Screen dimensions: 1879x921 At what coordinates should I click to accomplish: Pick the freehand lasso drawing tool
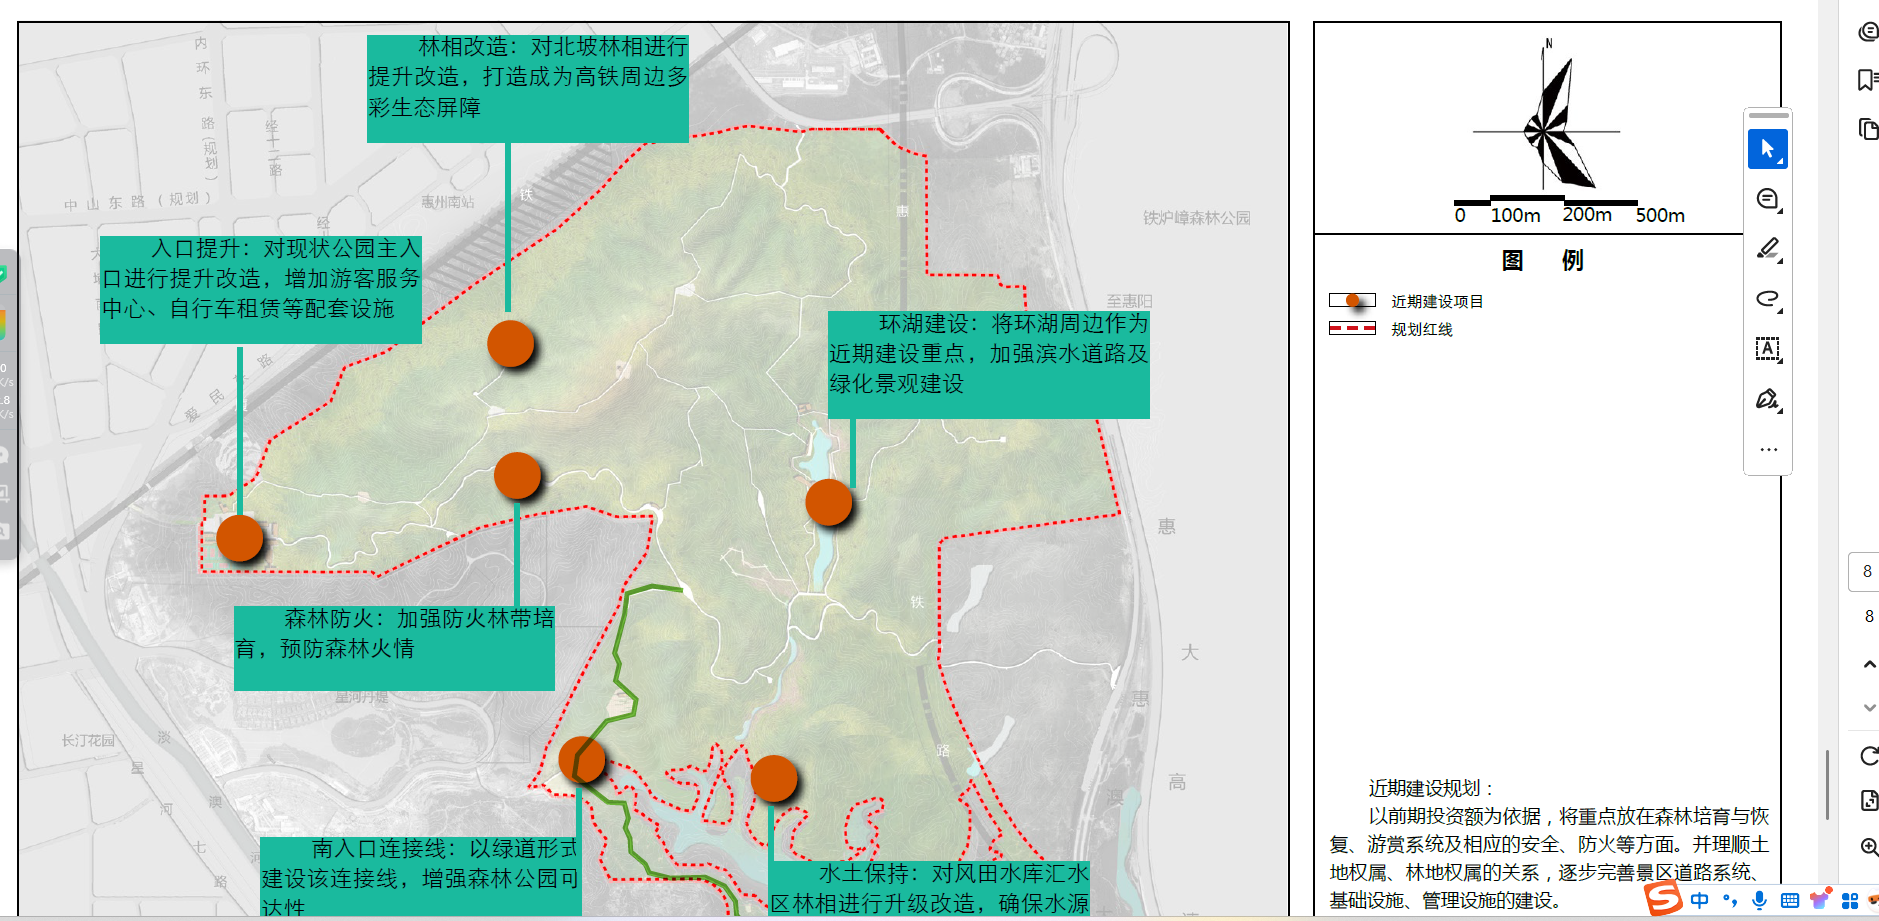pyautogui.click(x=1767, y=299)
